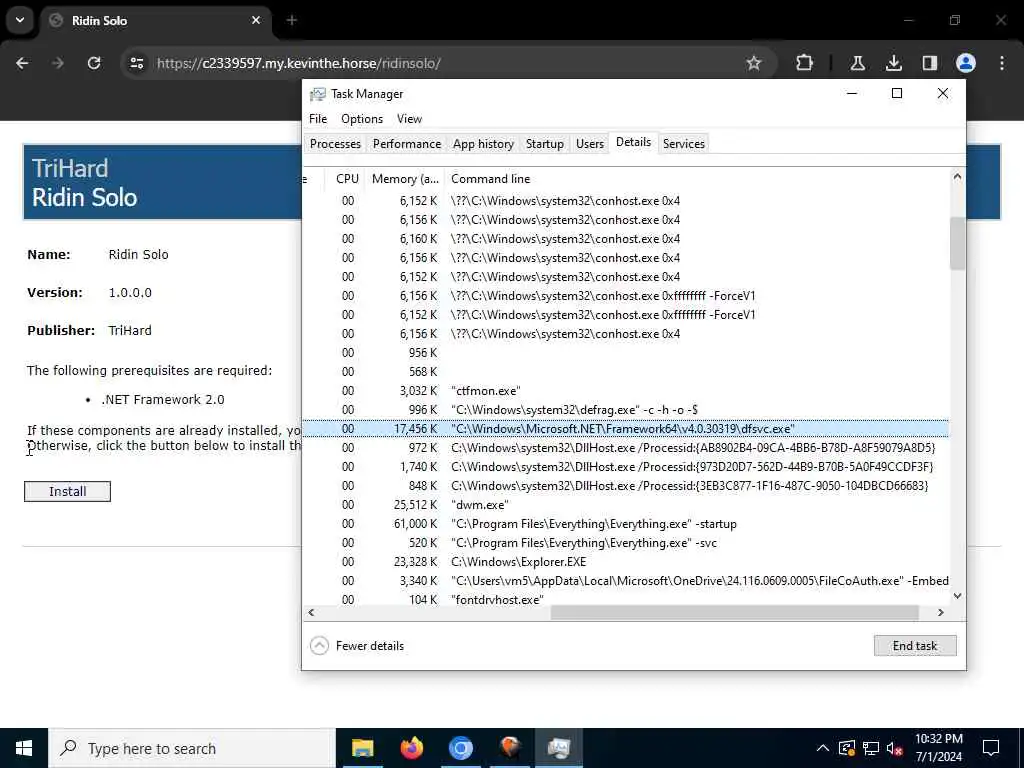Switch to the Processes tab
Screen dimensions: 1024x768
pos(335,144)
